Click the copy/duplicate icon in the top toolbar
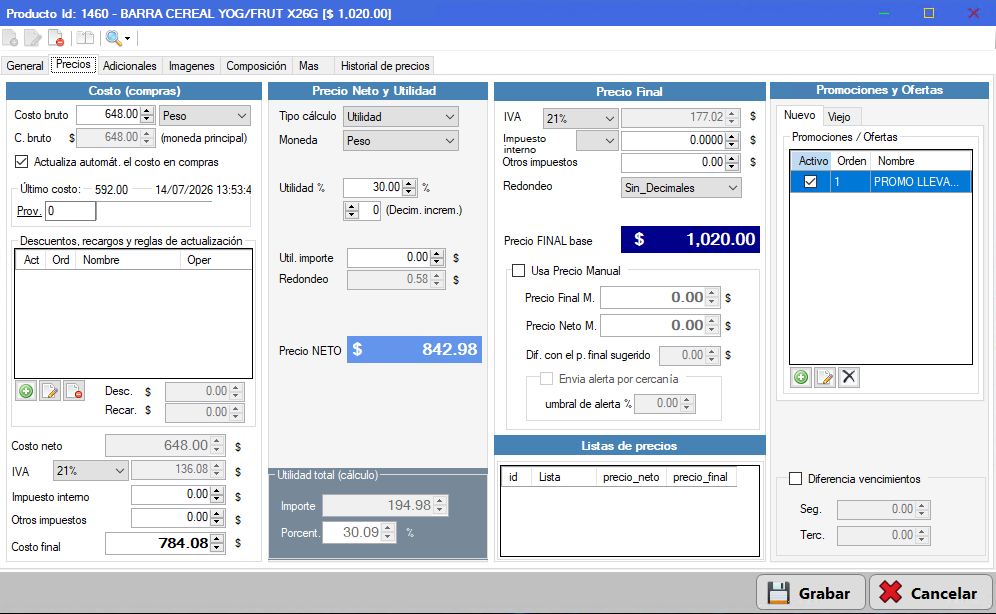This screenshot has width=996, height=614. point(85,39)
